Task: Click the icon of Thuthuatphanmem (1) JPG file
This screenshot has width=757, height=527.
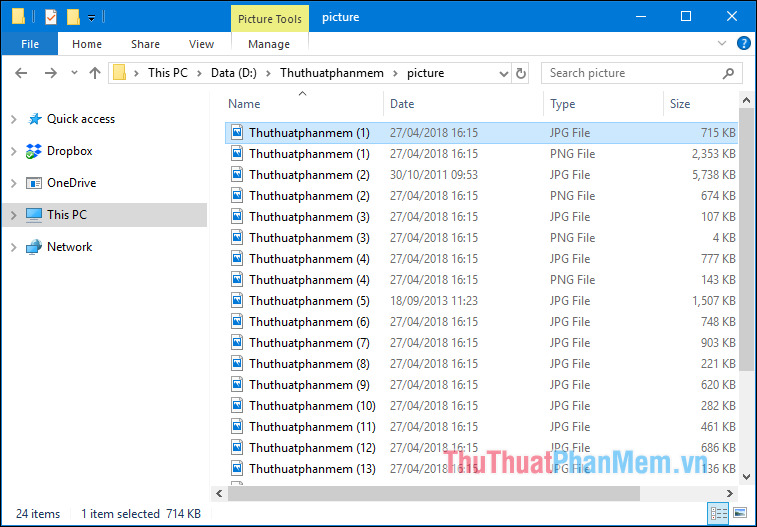Action: tap(237, 132)
